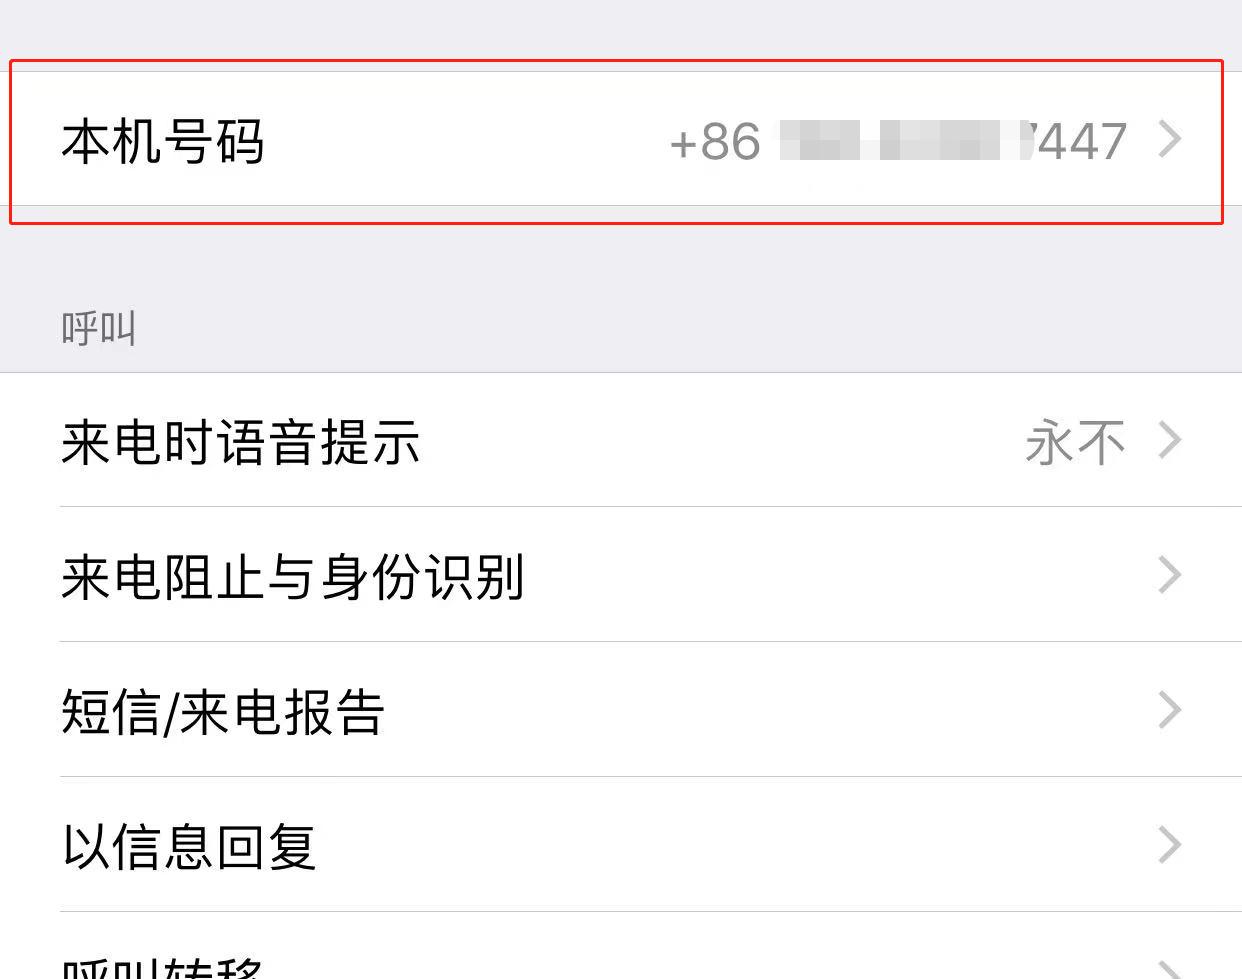Open the 短信/来电报告 entry

click(621, 710)
